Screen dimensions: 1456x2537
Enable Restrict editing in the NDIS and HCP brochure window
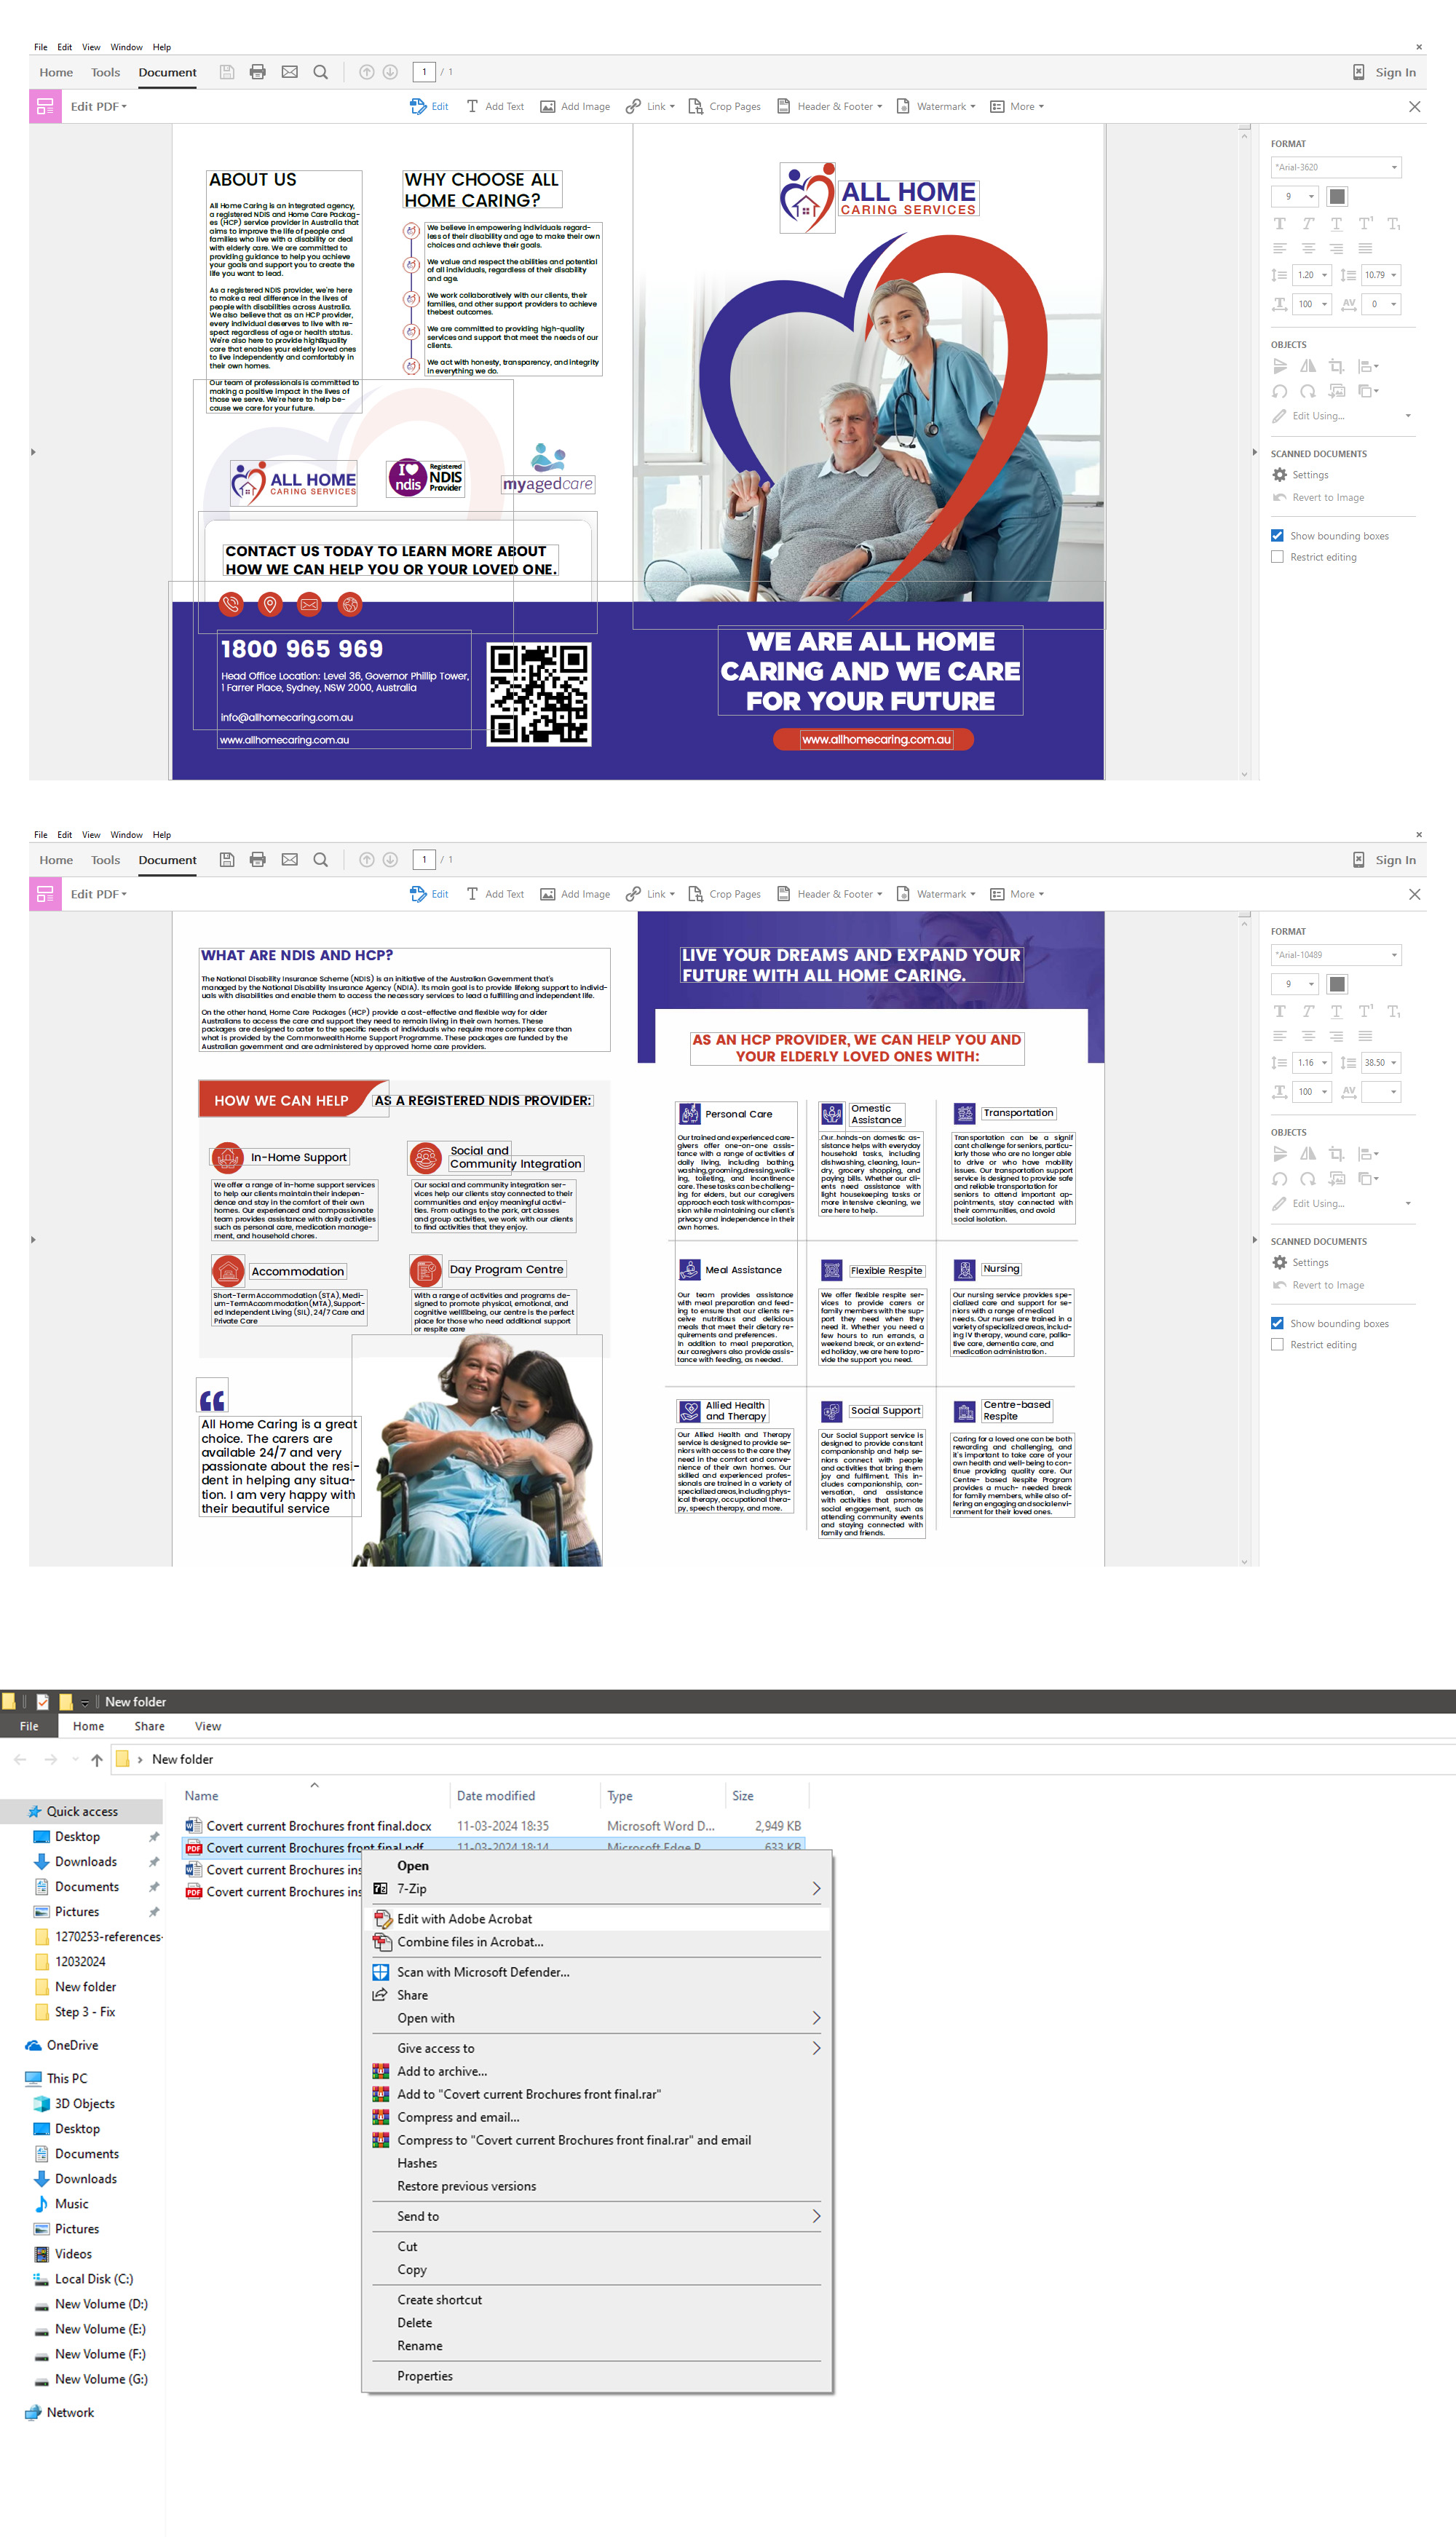(1277, 1345)
